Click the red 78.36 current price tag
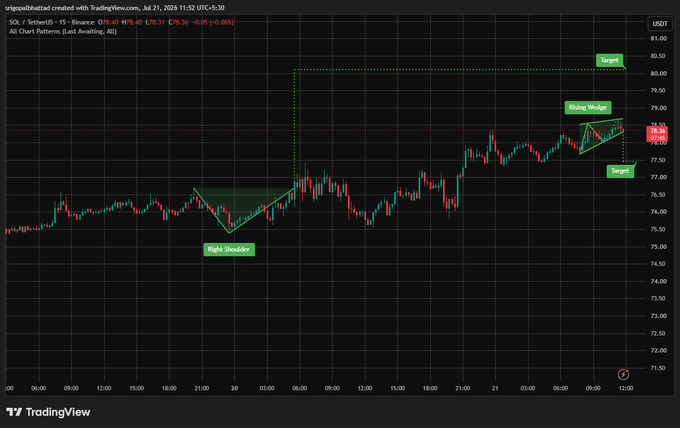The image size is (680, 428). click(657, 134)
